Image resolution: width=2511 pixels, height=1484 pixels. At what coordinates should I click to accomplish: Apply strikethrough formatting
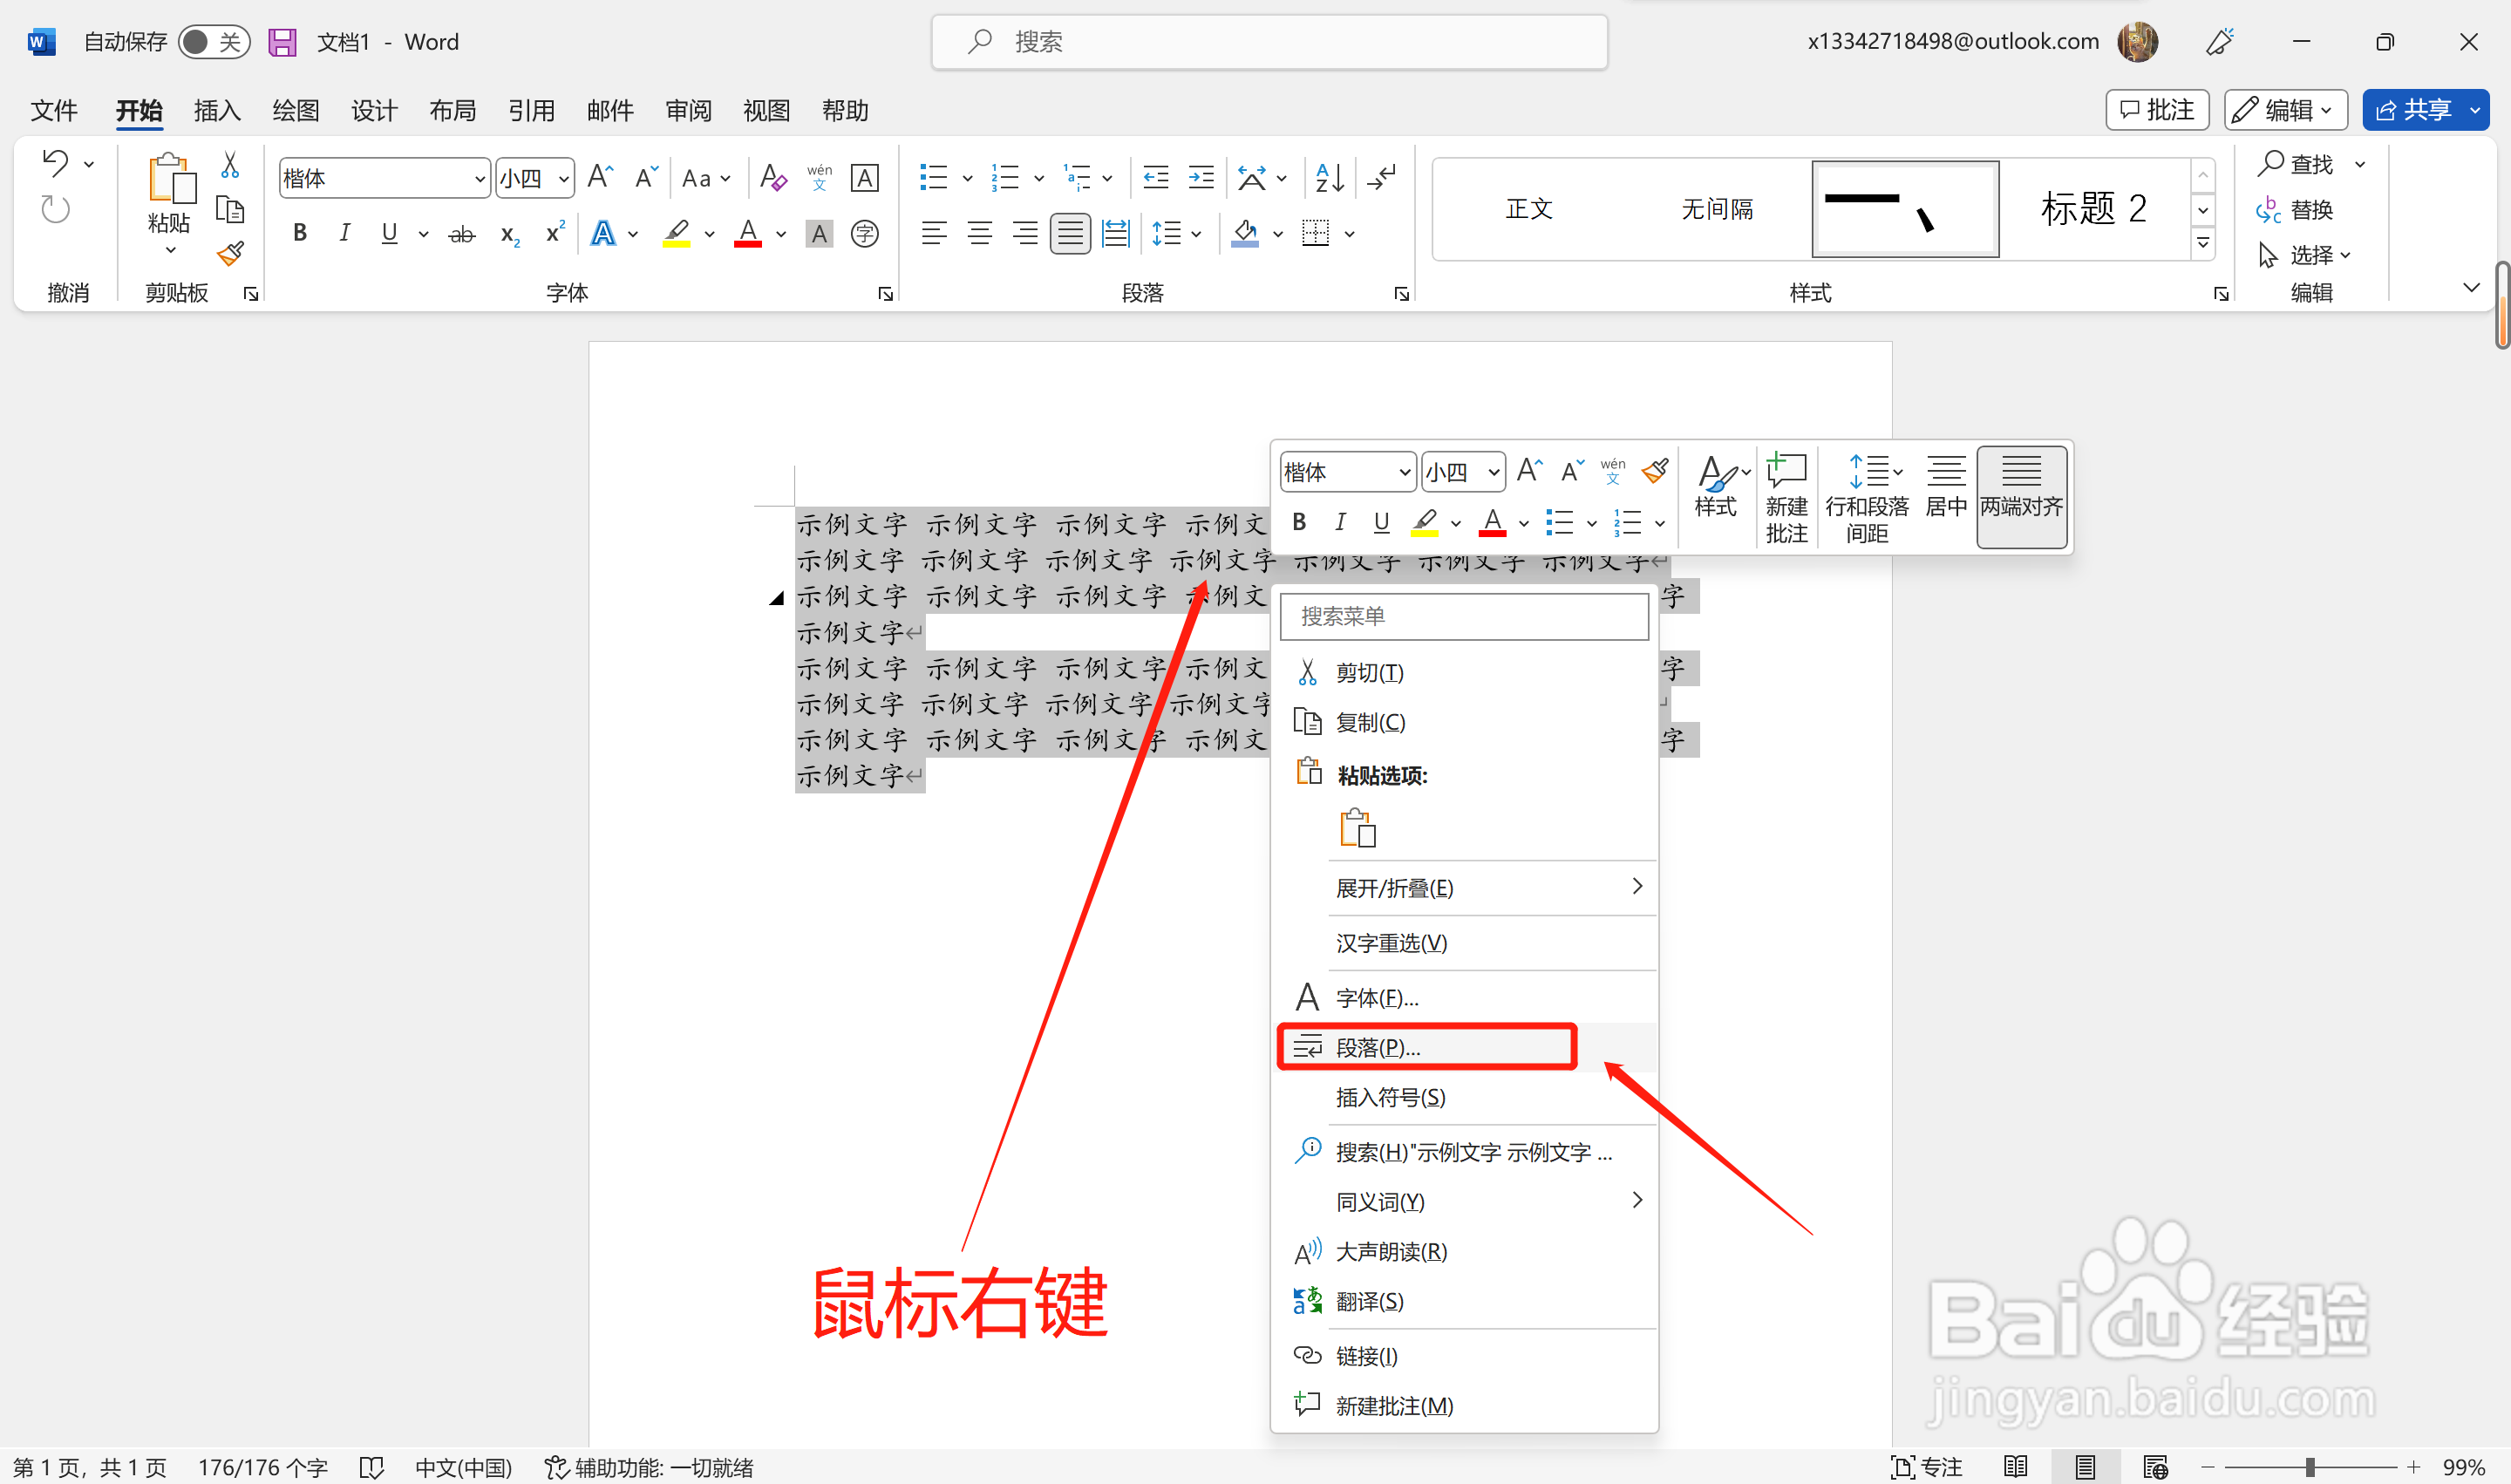point(461,234)
